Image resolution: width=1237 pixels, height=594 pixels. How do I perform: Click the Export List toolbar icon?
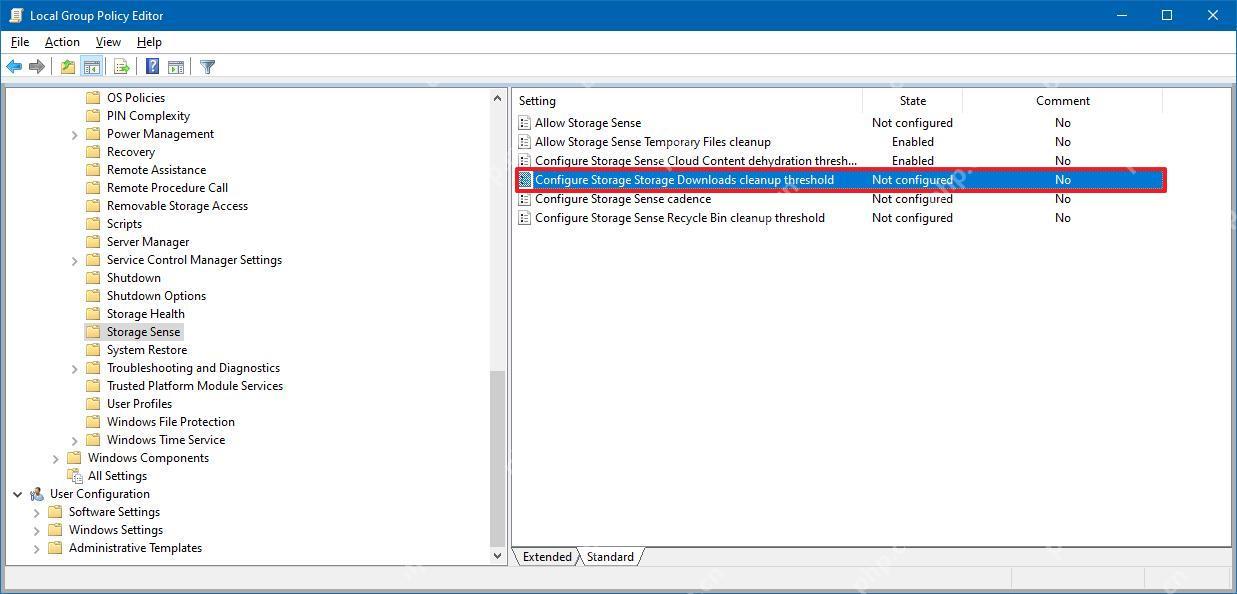[122, 67]
